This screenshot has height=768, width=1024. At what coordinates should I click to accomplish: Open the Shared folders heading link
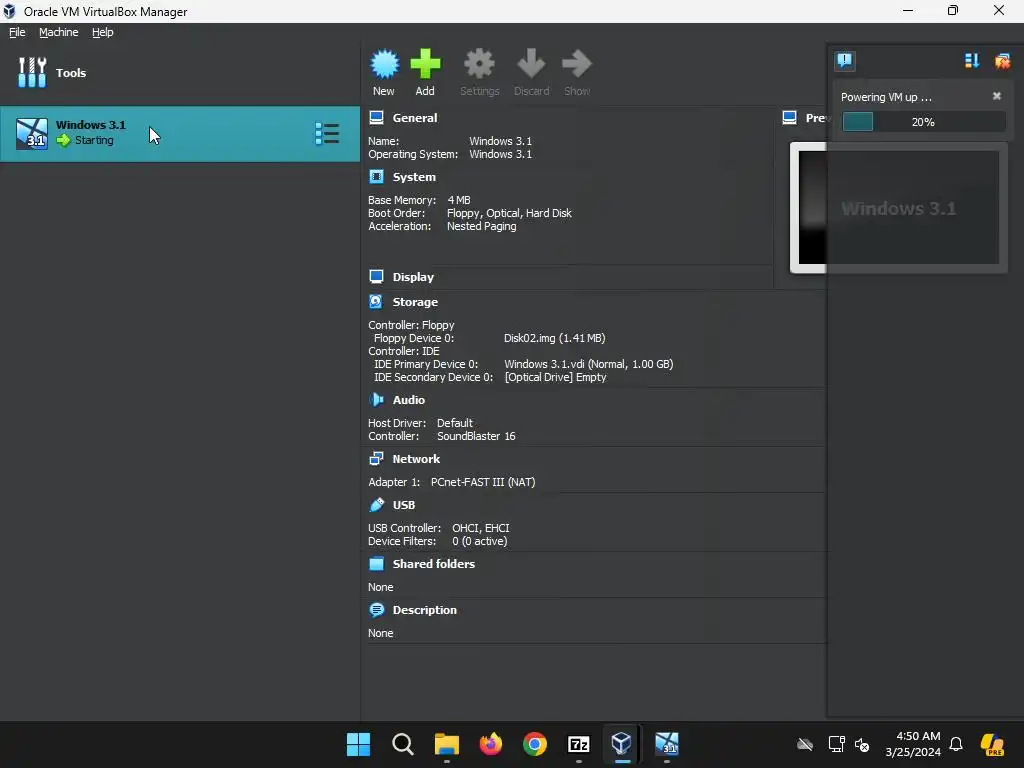point(434,564)
